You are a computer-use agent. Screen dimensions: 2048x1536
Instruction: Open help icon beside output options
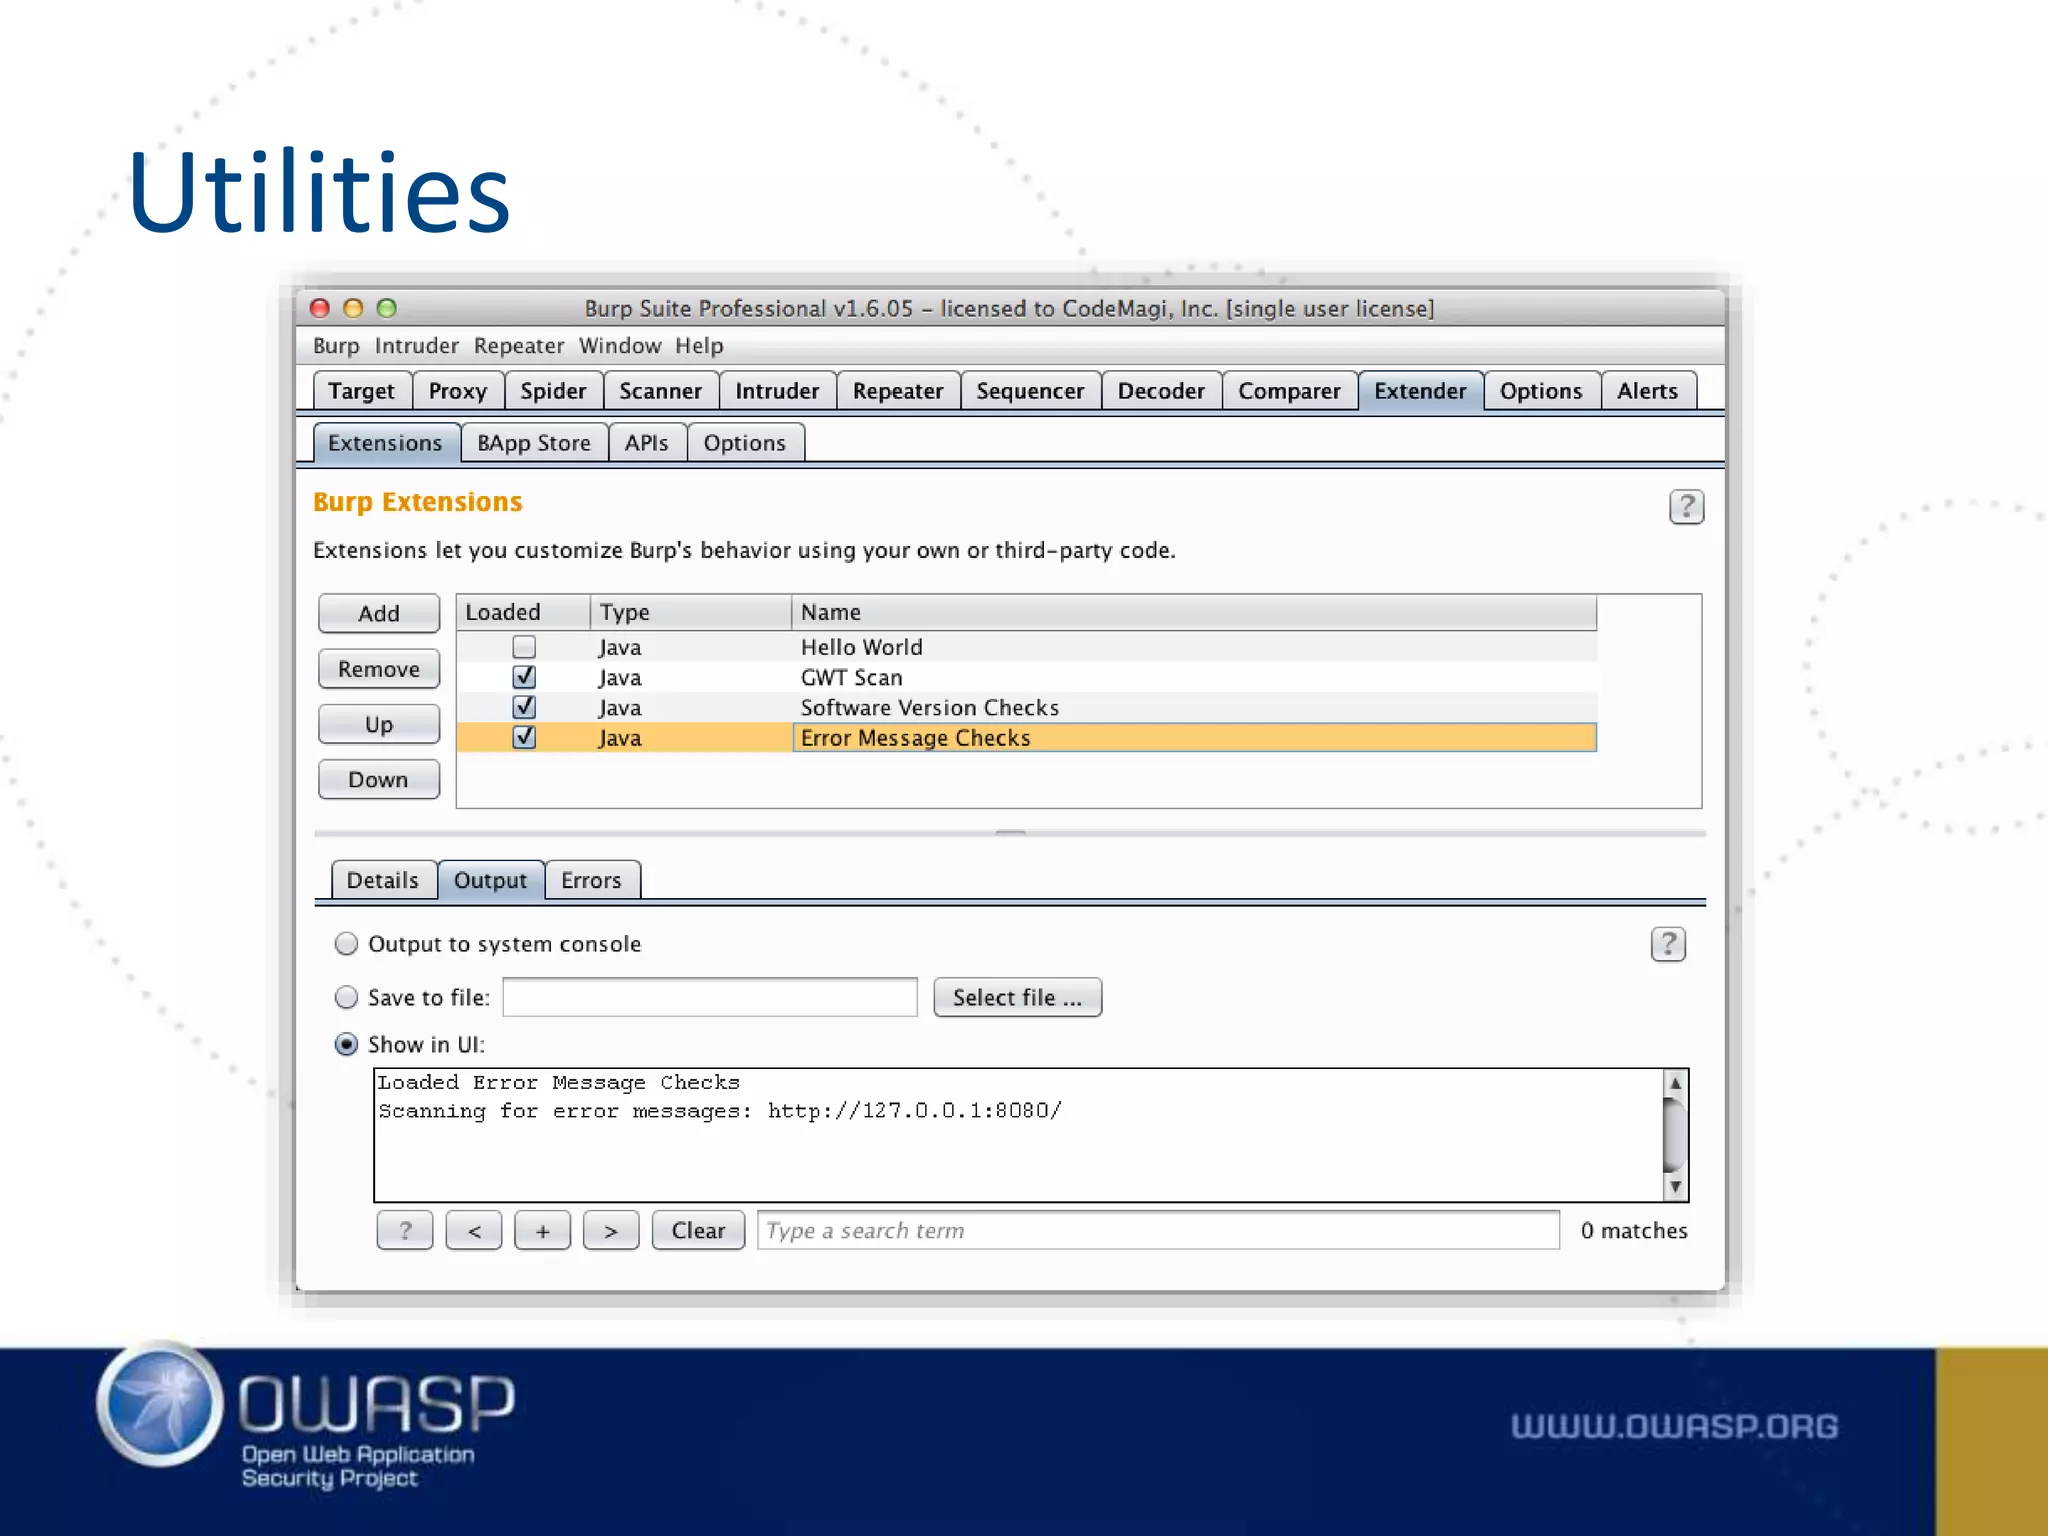(x=1668, y=944)
